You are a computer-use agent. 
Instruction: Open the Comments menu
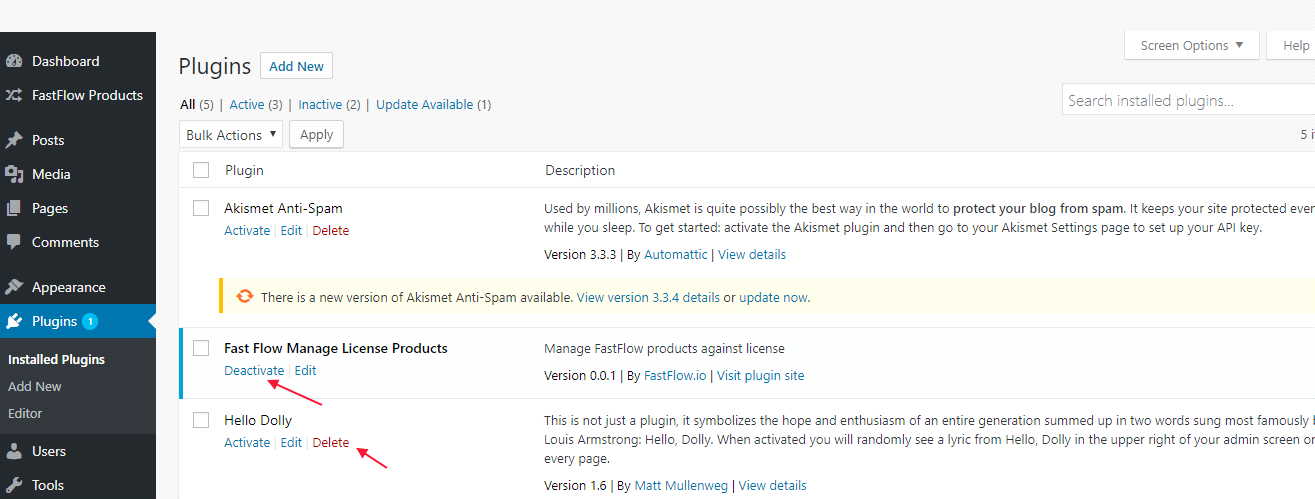[65, 242]
